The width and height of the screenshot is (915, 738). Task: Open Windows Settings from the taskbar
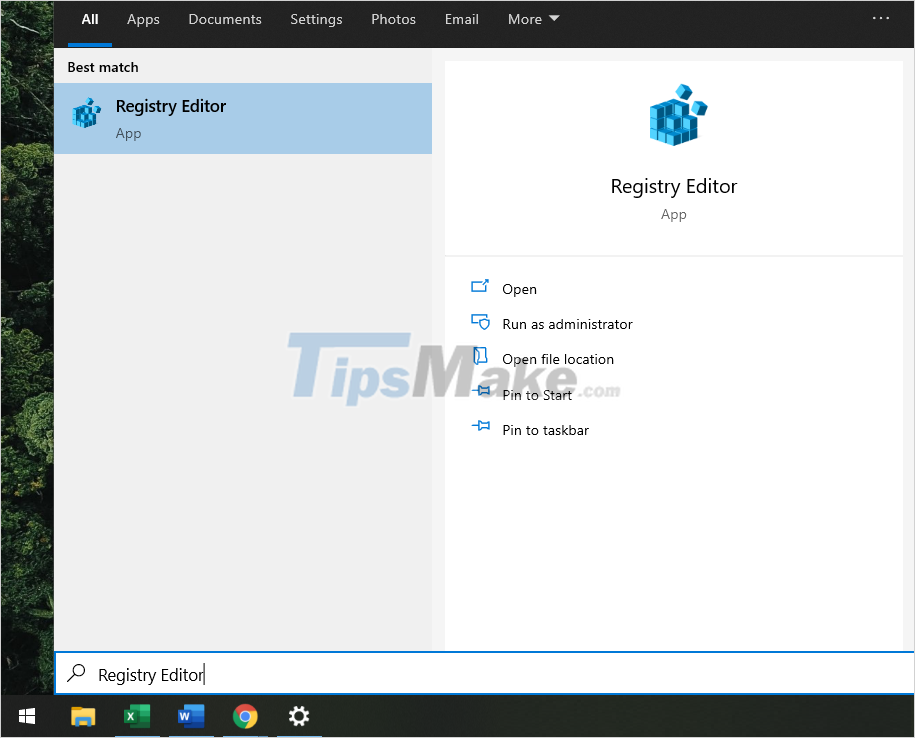pyautogui.click(x=299, y=717)
